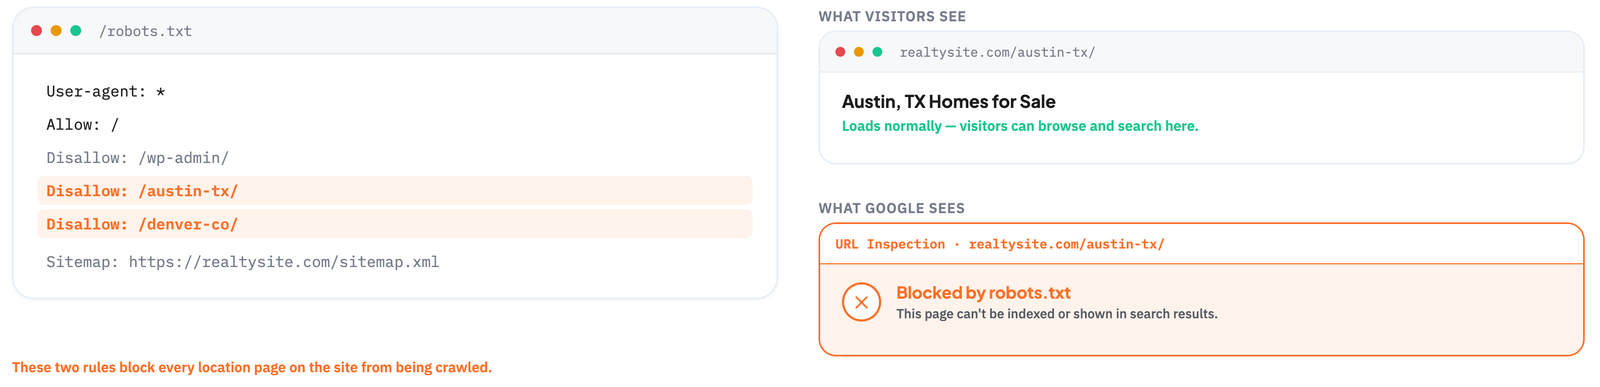
Task: Click the What Google Sees label
Action: tap(892, 208)
